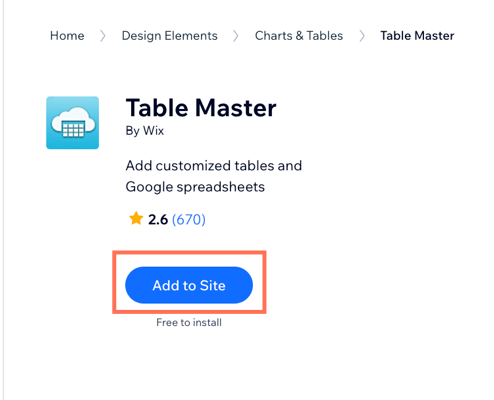The width and height of the screenshot is (494, 400).
Task: Click the orange rating star icon
Action: click(x=136, y=219)
